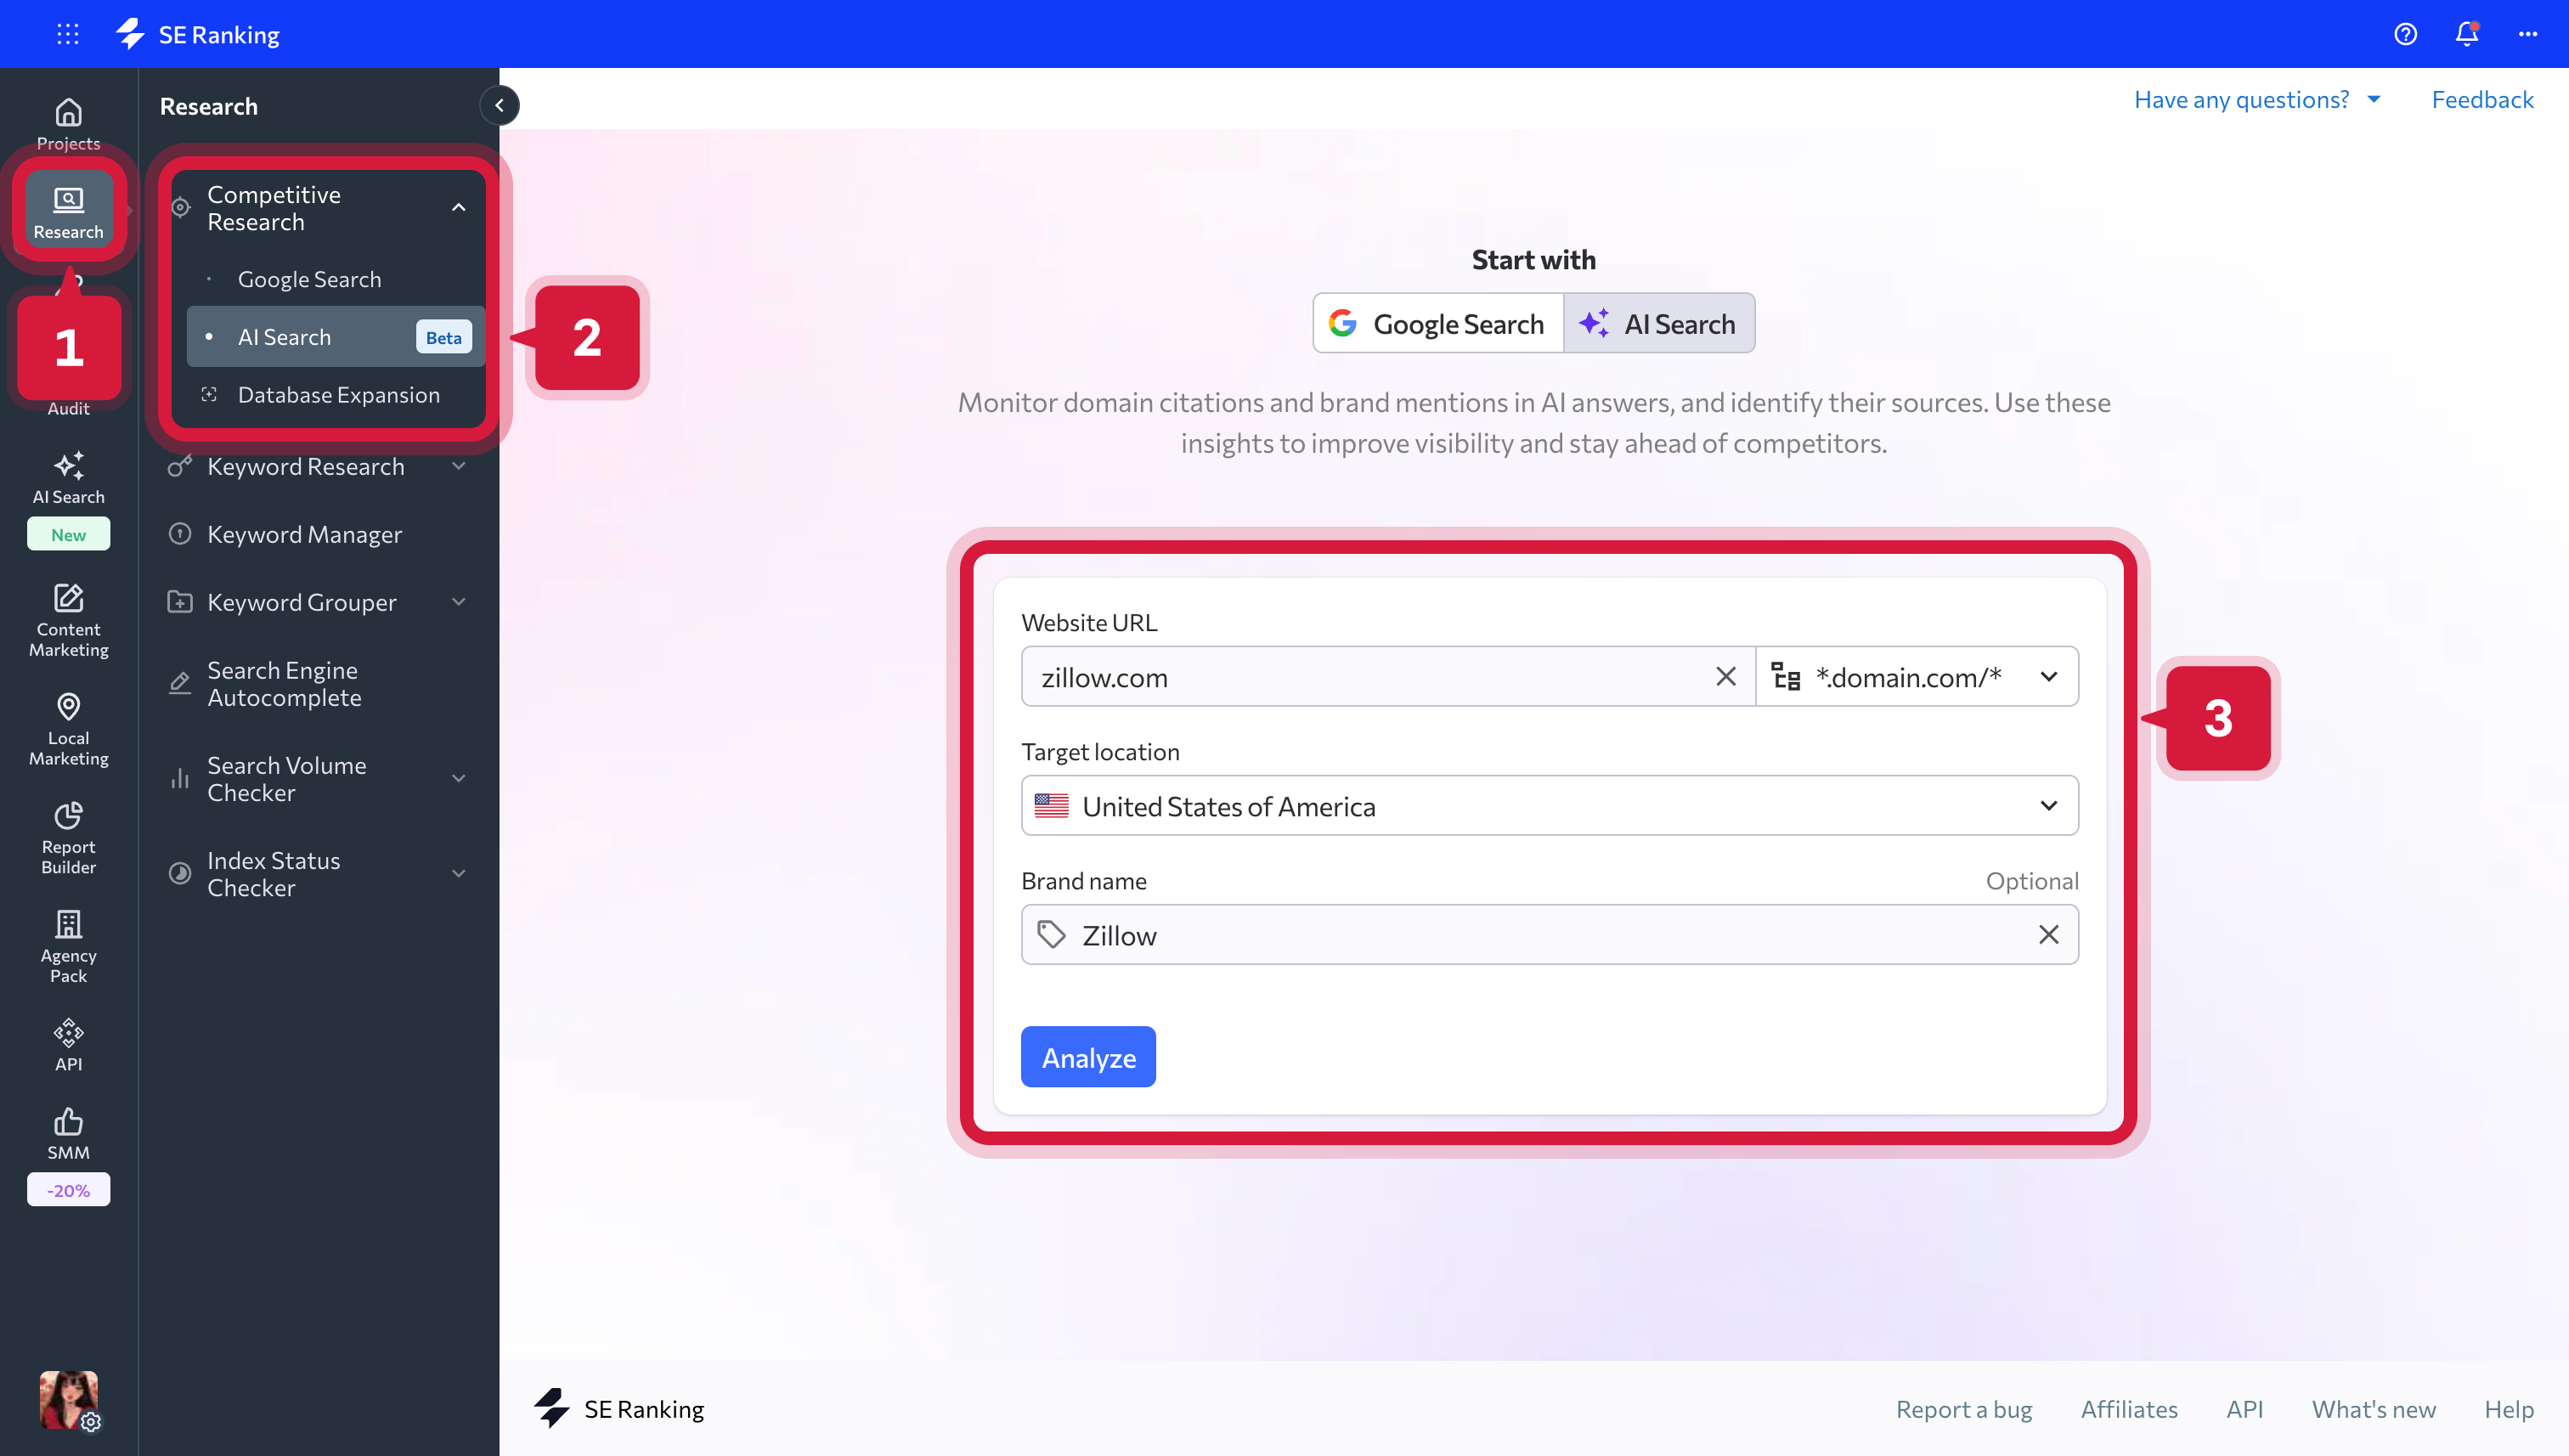2569x1456 pixels.
Task: Clear the Website URL field
Action: pos(1725,677)
